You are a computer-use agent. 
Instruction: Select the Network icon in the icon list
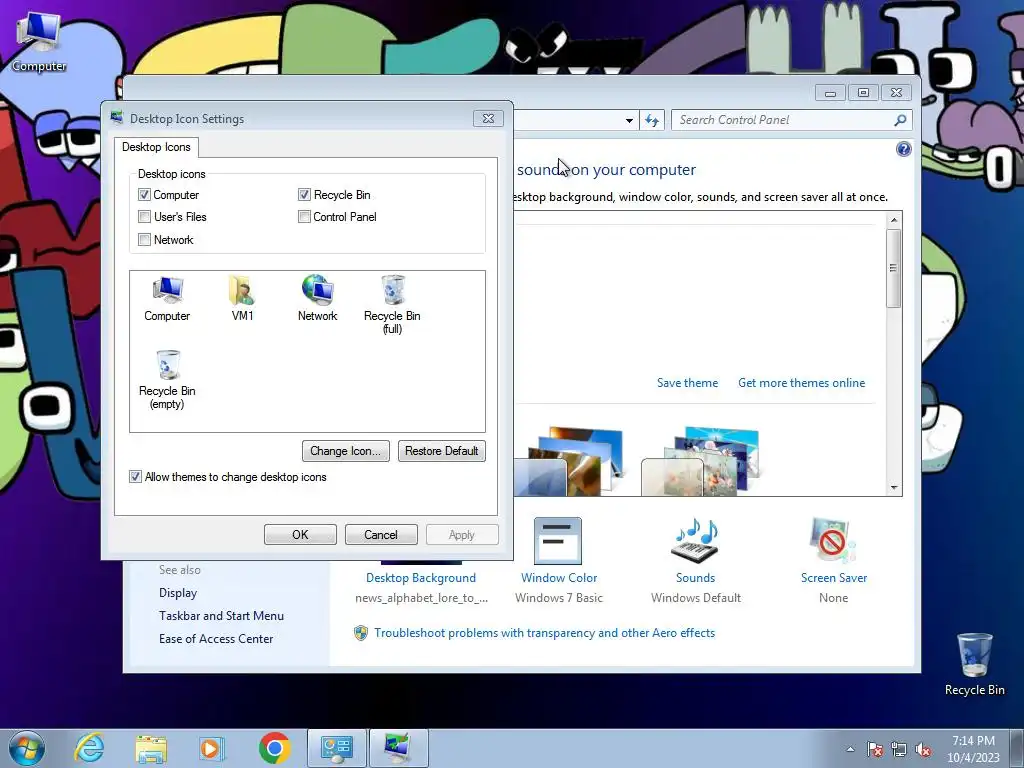click(x=317, y=299)
